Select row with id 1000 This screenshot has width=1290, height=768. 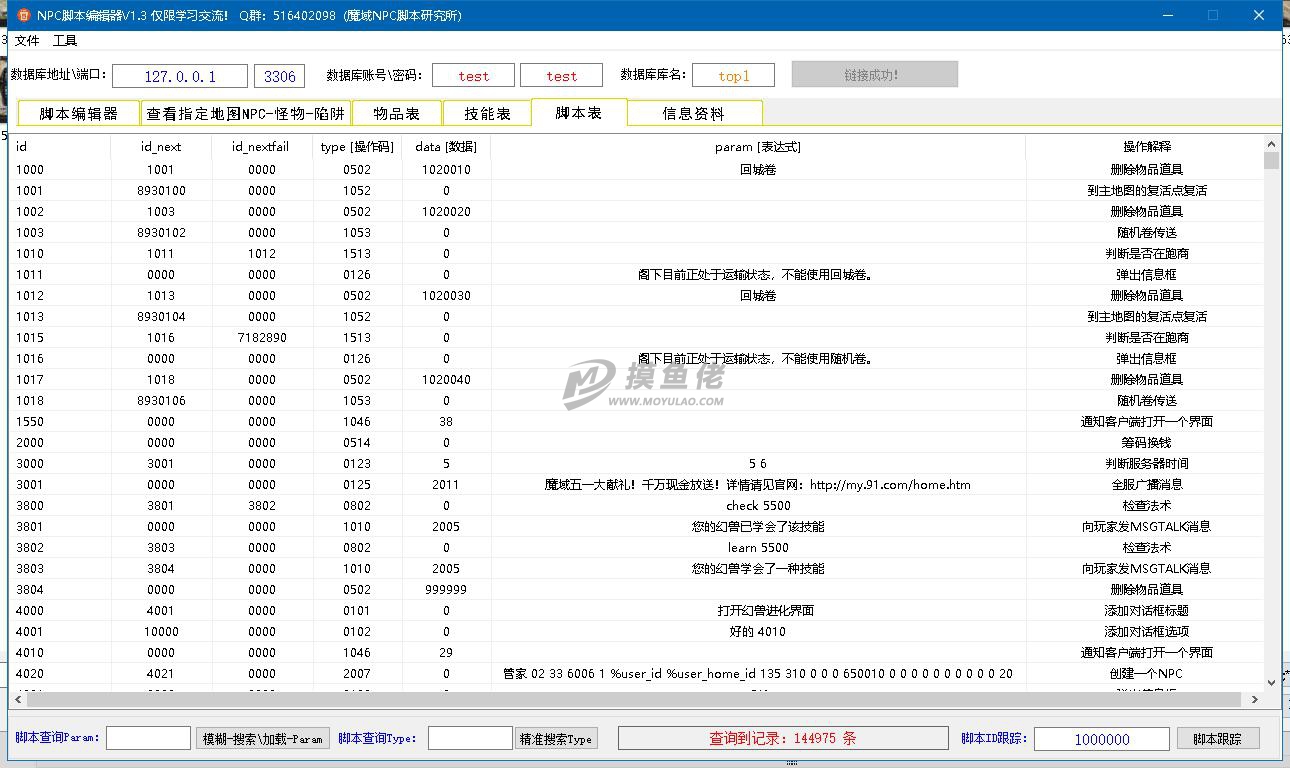click(637, 170)
